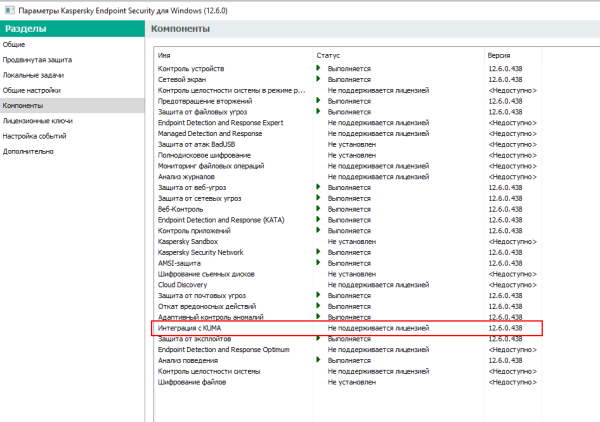This screenshot has width=600, height=422.
Task: Open the Настройка событий section
Action: (x=72, y=136)
